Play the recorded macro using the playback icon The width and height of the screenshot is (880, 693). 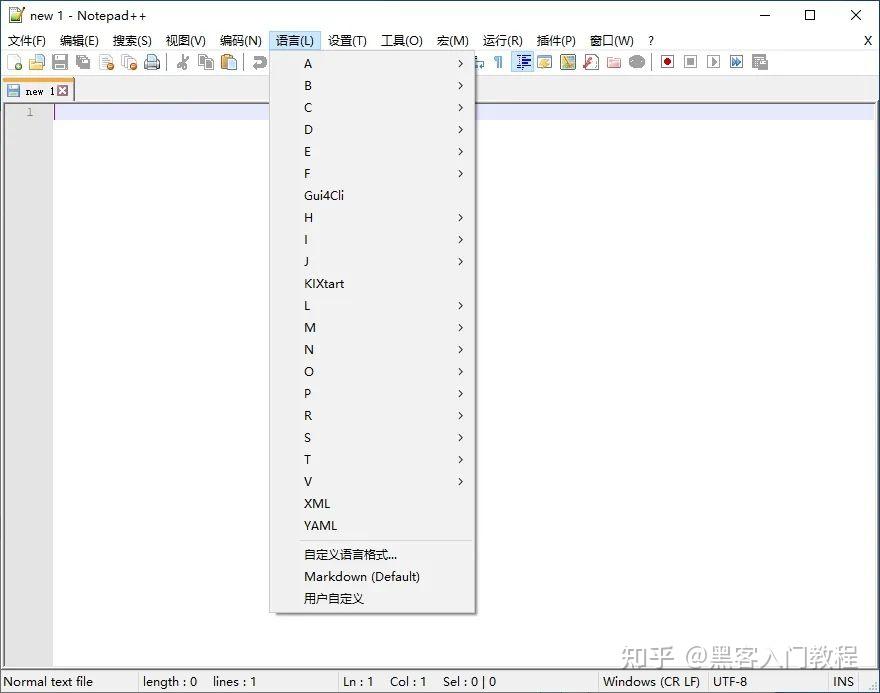click(712, 61)
